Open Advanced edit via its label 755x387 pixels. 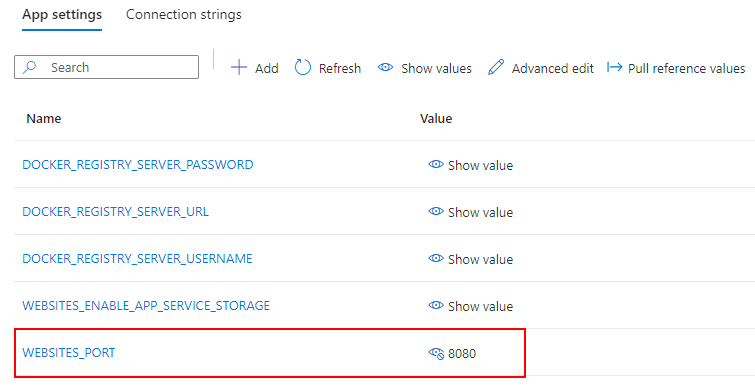(553, 68)
